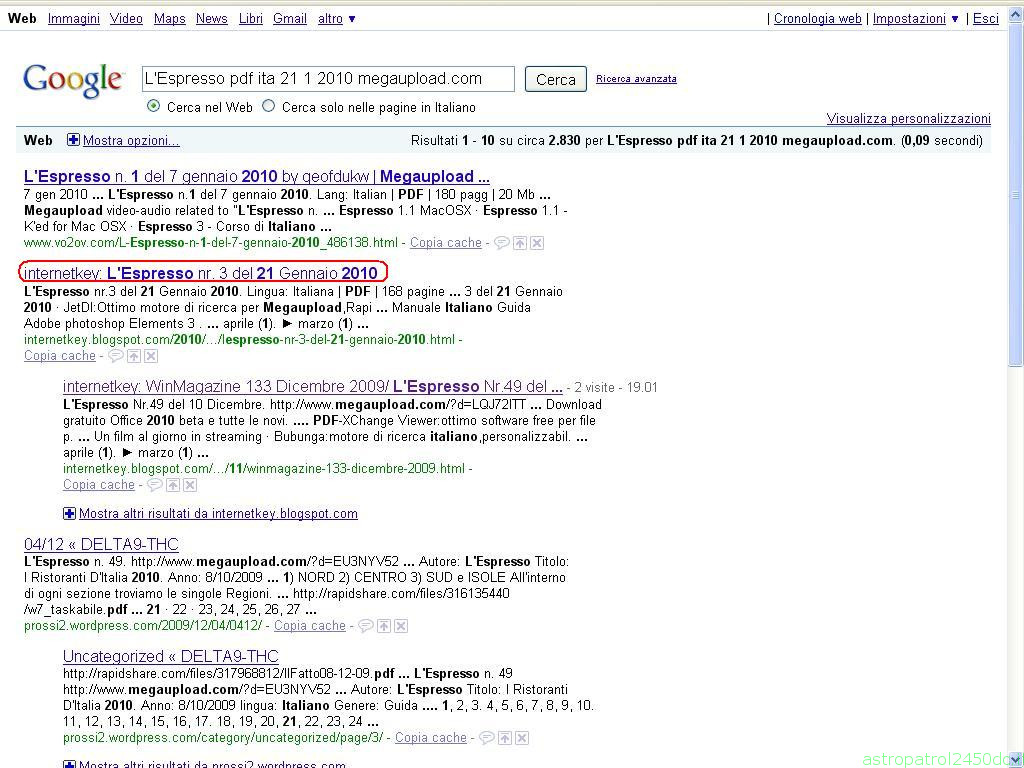The width and height of the screenshot is (1024, 768).
Task: Open 'internetkey: WinMagazine 133 Dicembre 2009' result
Action: click(313, 387)
